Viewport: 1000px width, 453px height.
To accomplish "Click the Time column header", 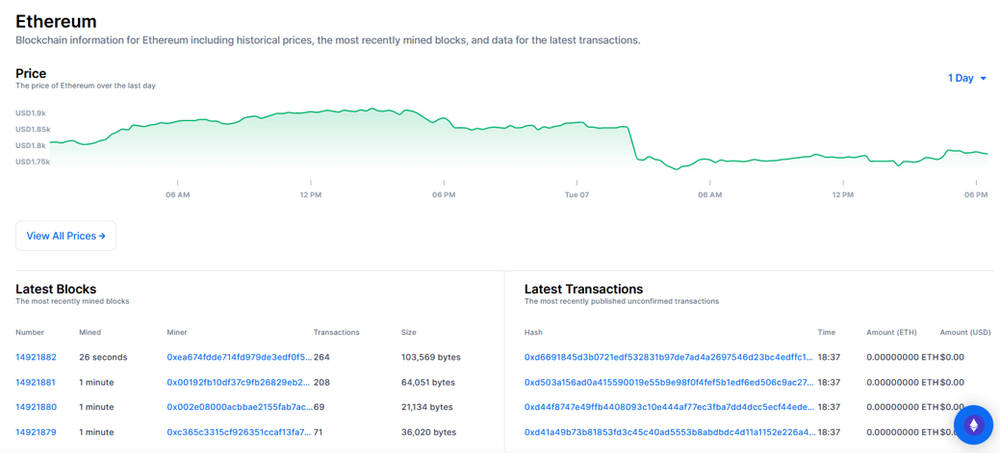I will tap(827, 332).
